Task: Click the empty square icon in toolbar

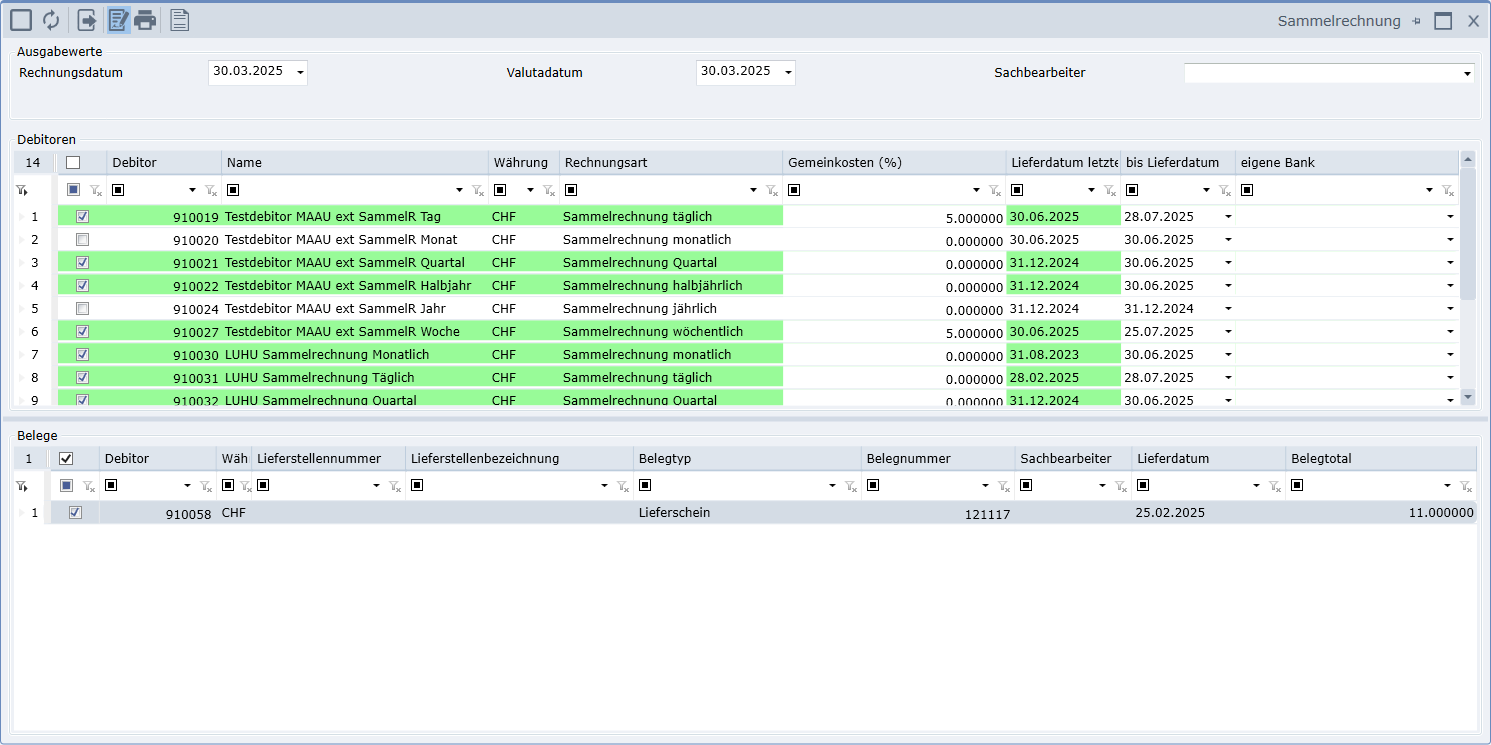Action: tap(21, 20)
